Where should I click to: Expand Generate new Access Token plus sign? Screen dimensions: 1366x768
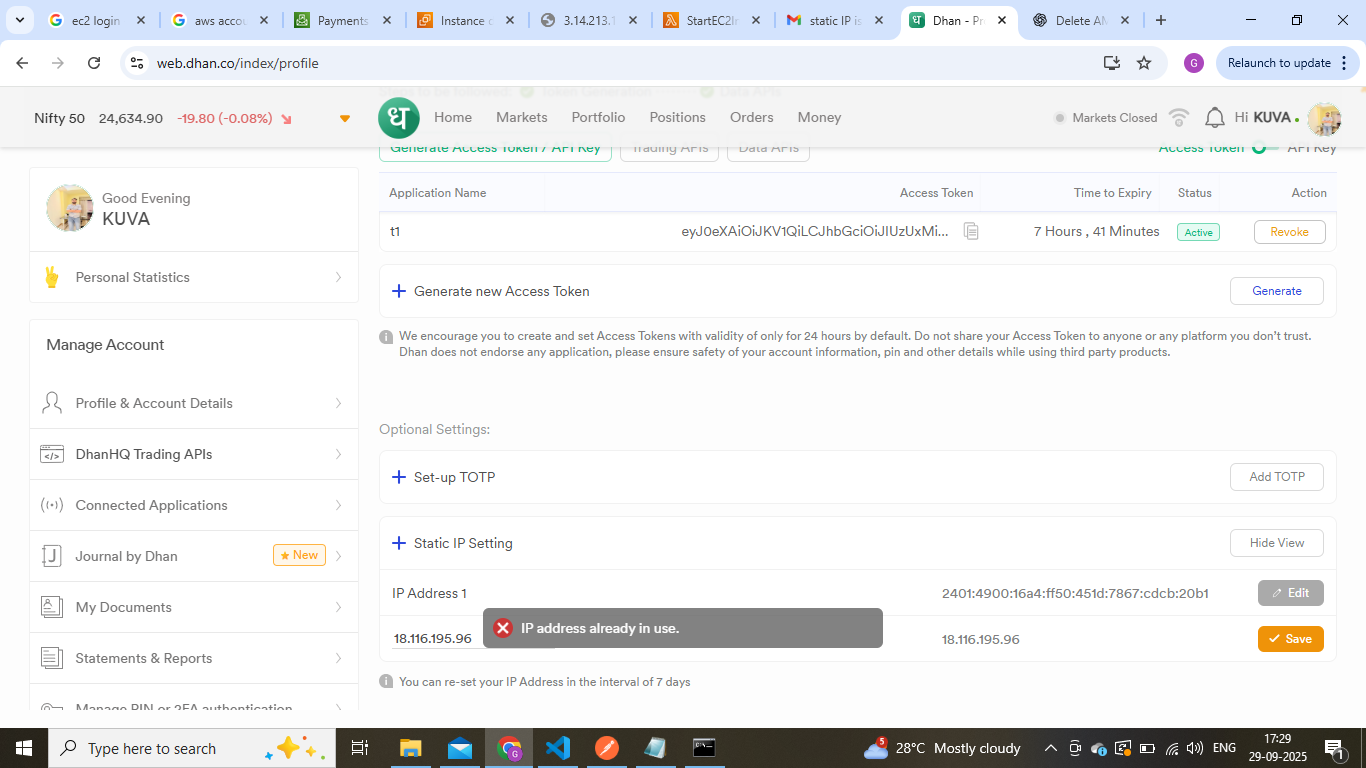pyautogui.click(x=398, y=291)
